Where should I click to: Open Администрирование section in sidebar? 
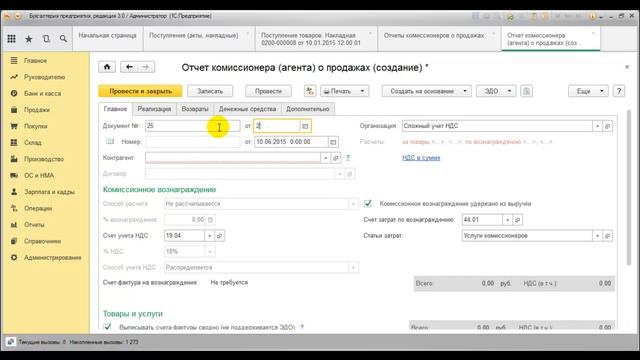tap(53, 258)
